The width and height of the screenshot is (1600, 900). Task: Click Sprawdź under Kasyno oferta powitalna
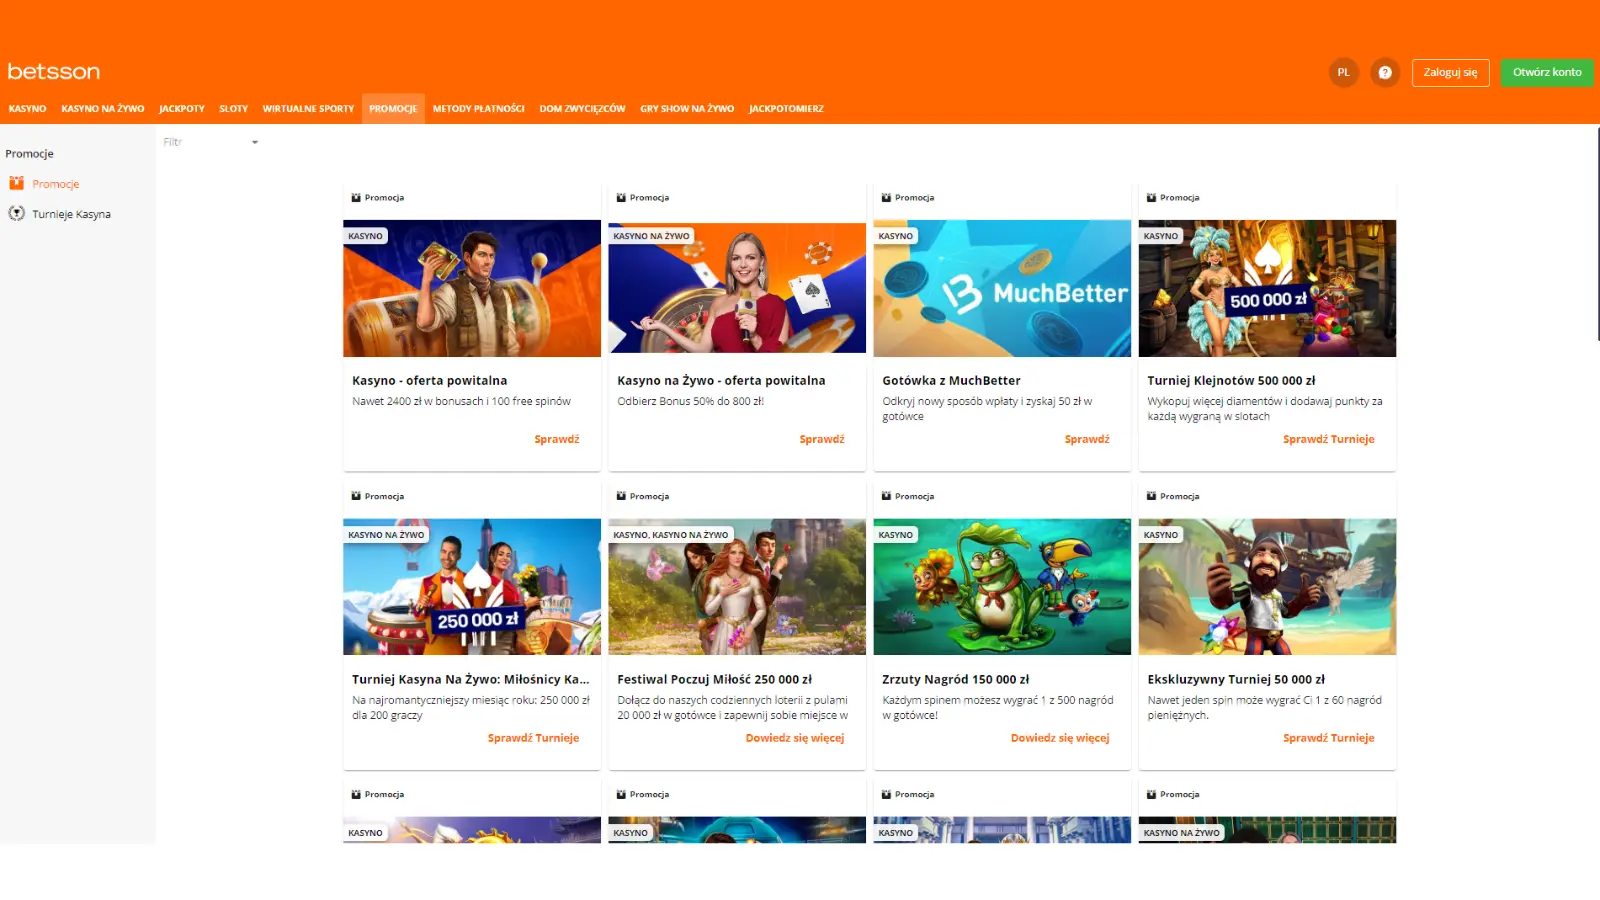click(x=557, y=439)
